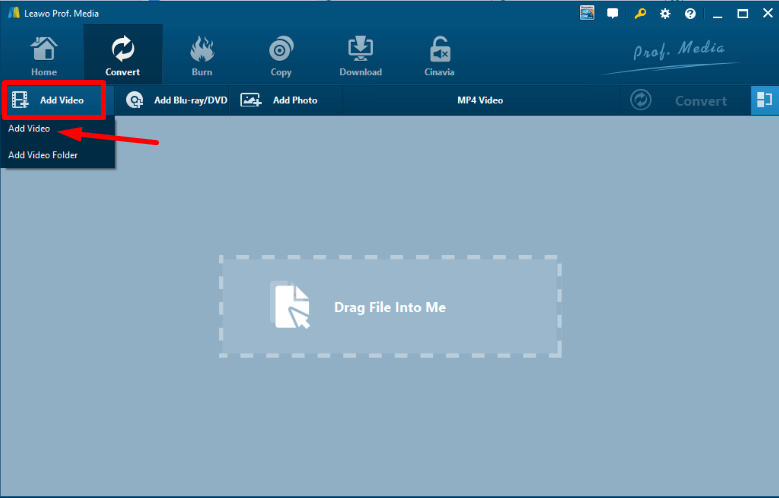Maximize the Leawo Prof. Media window
Viewport: 779px width, 498px height.
(x=743, y=13)
